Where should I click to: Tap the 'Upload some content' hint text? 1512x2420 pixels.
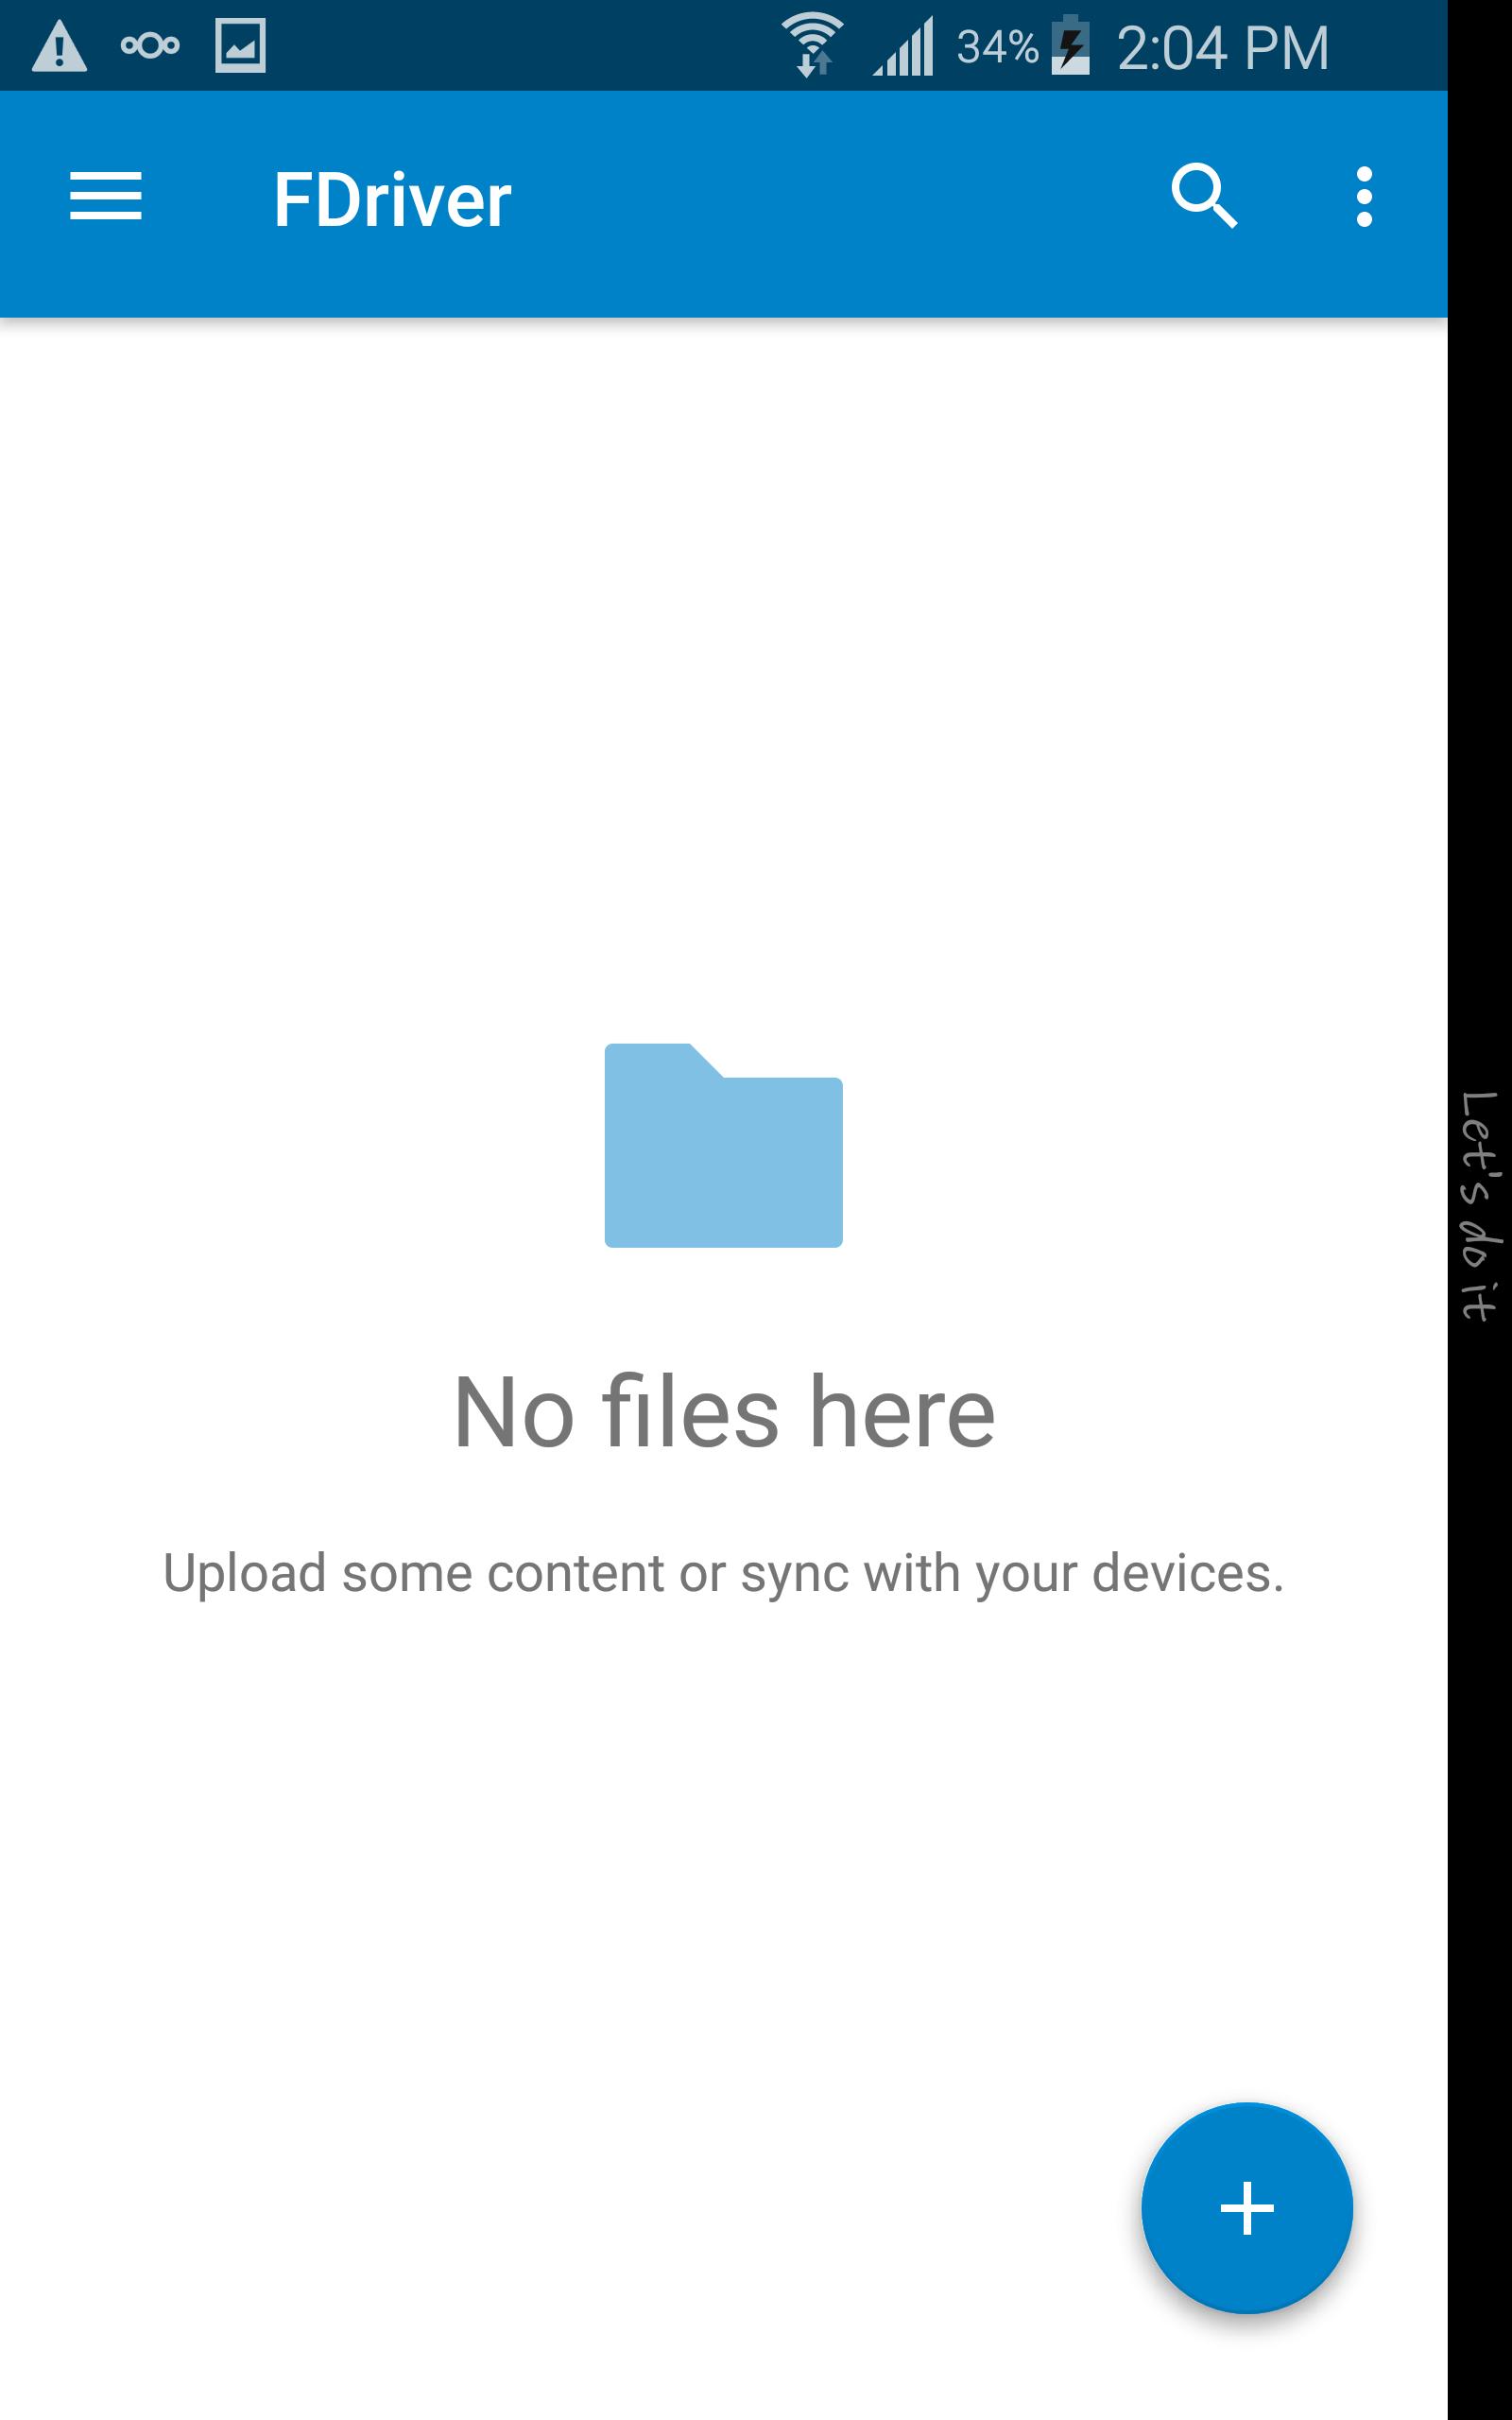[x=723, y=1573]
